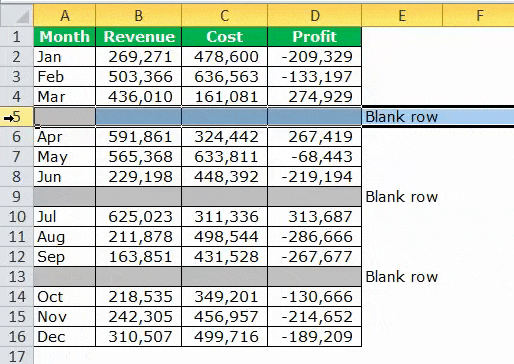Image resolution: width=514 pixels, height=364 pixels.
Task: Select row 1 header
Action: click(x=17, y=37)
